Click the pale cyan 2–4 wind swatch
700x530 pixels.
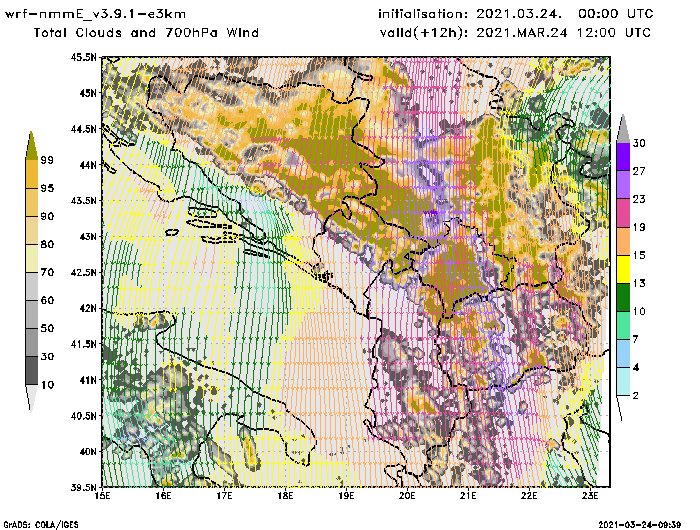(x=623, y=381)
